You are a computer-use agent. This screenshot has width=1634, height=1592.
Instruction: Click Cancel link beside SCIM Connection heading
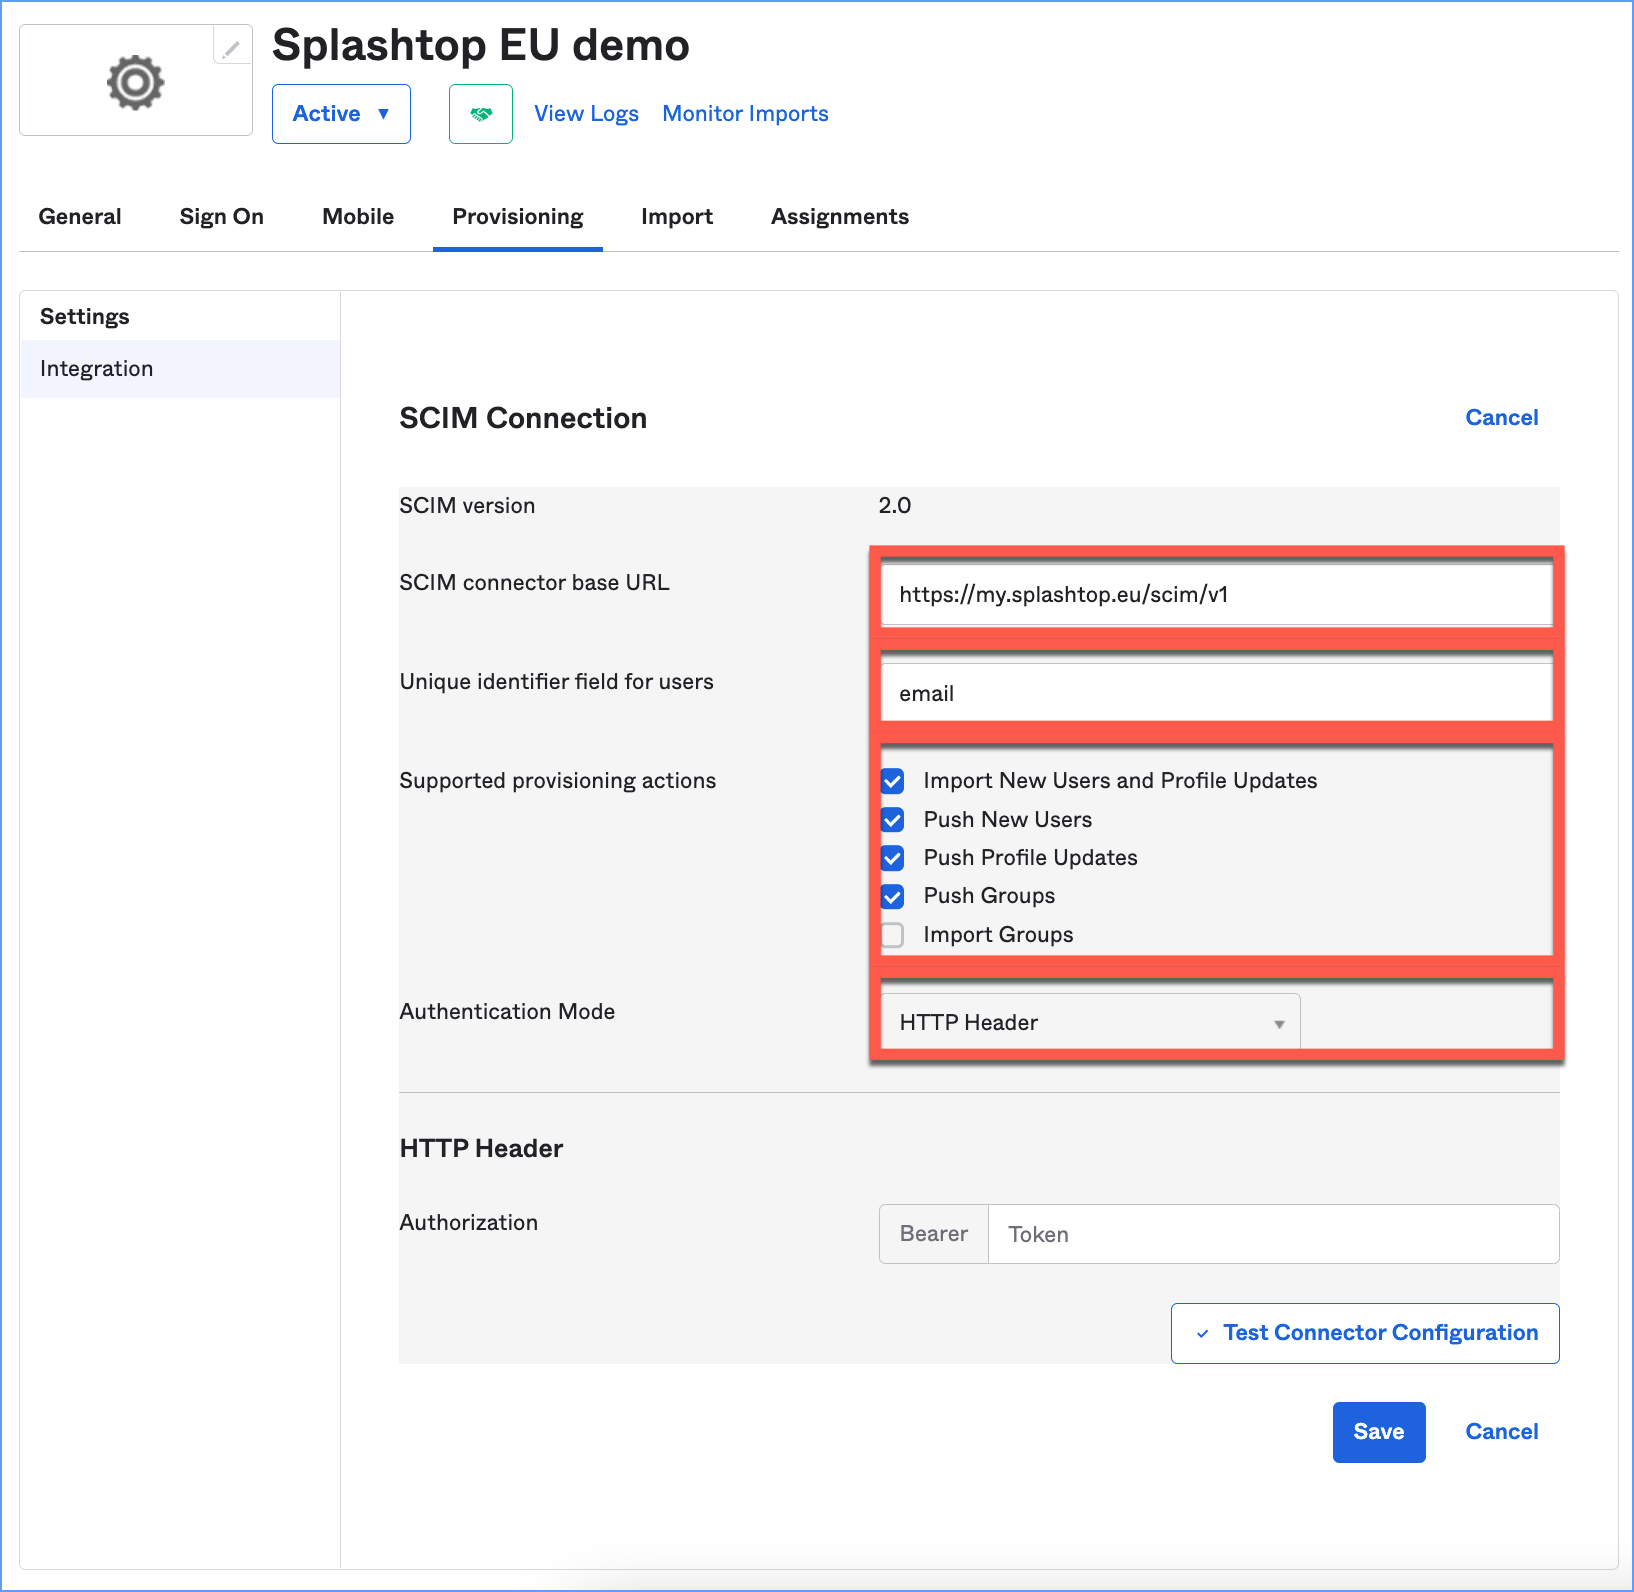(1502, 418)
